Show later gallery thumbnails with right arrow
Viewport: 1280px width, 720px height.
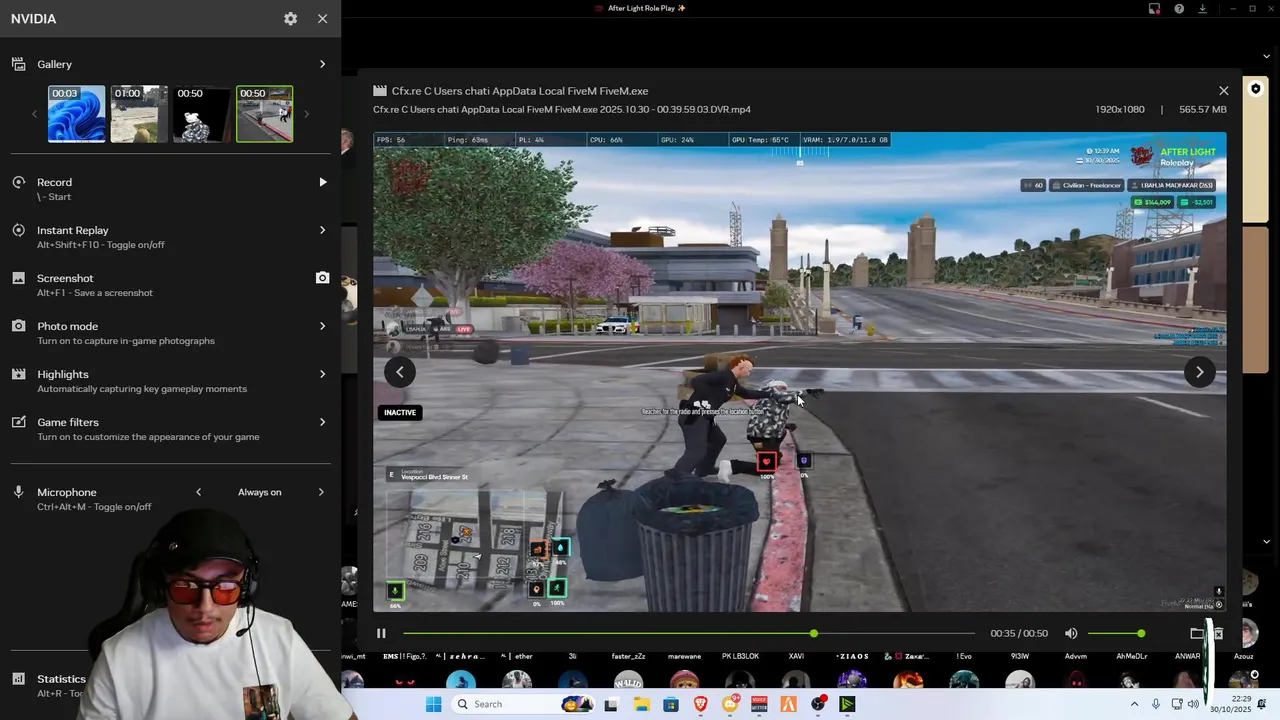coord(306,114)
